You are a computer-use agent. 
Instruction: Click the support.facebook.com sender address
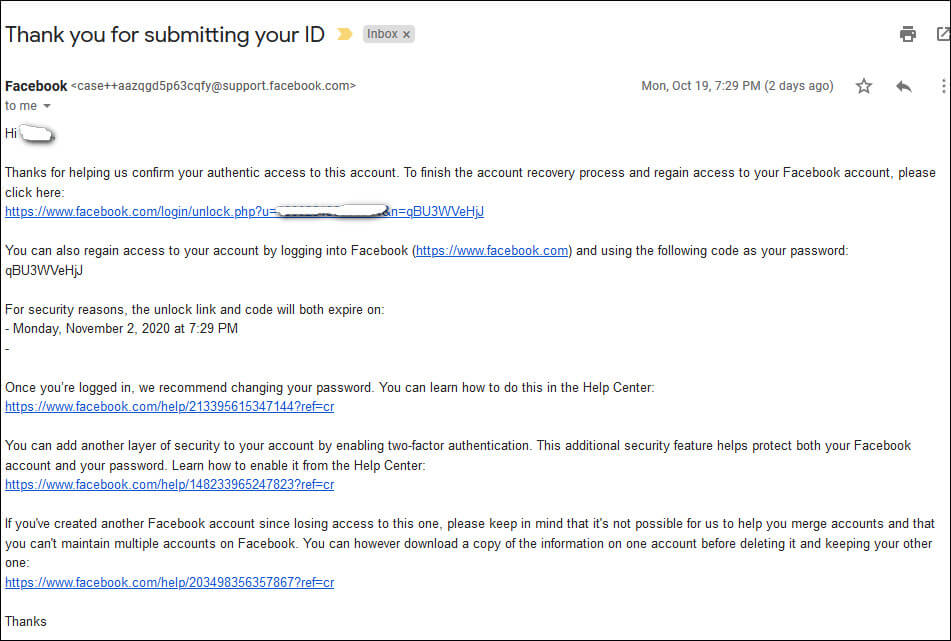(x=213, y=86)
